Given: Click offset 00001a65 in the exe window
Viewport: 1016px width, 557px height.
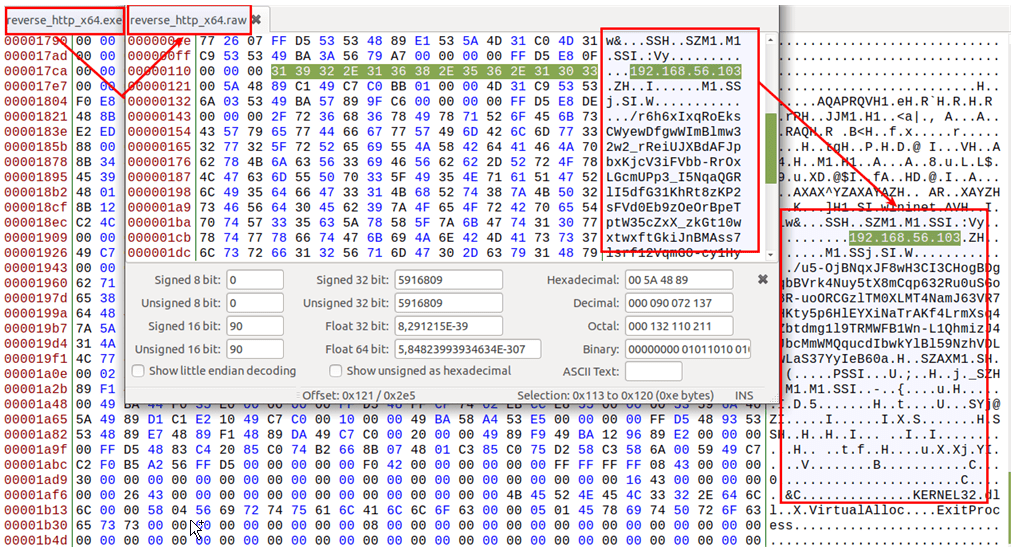Looking at the screenshot, I should 36,419.
